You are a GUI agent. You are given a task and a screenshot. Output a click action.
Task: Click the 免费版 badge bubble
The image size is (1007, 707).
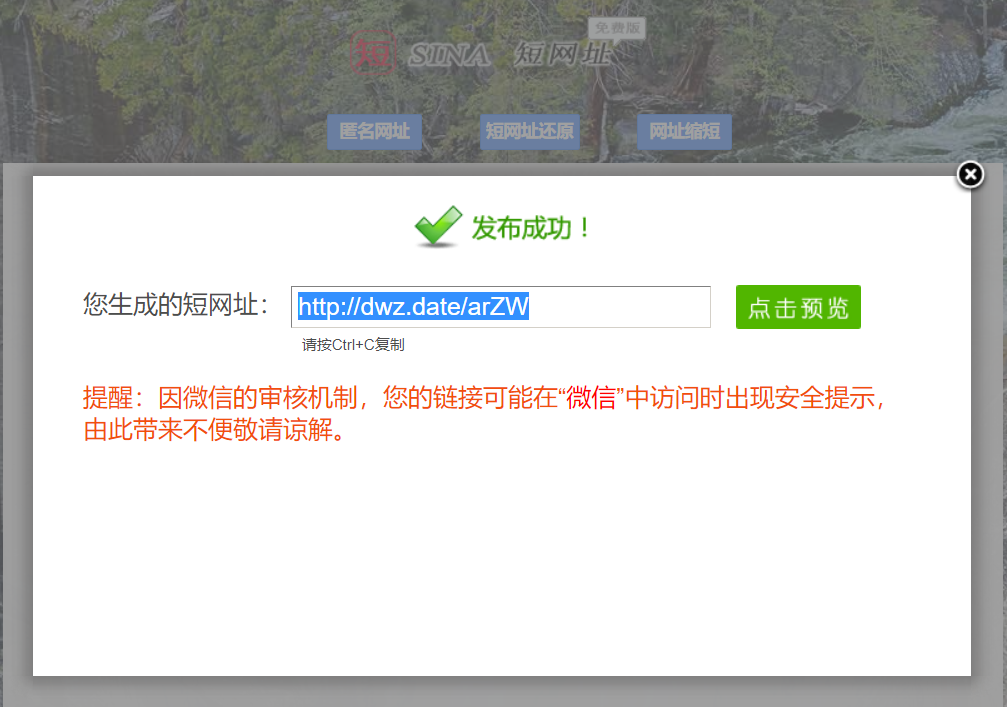[617, 28]
